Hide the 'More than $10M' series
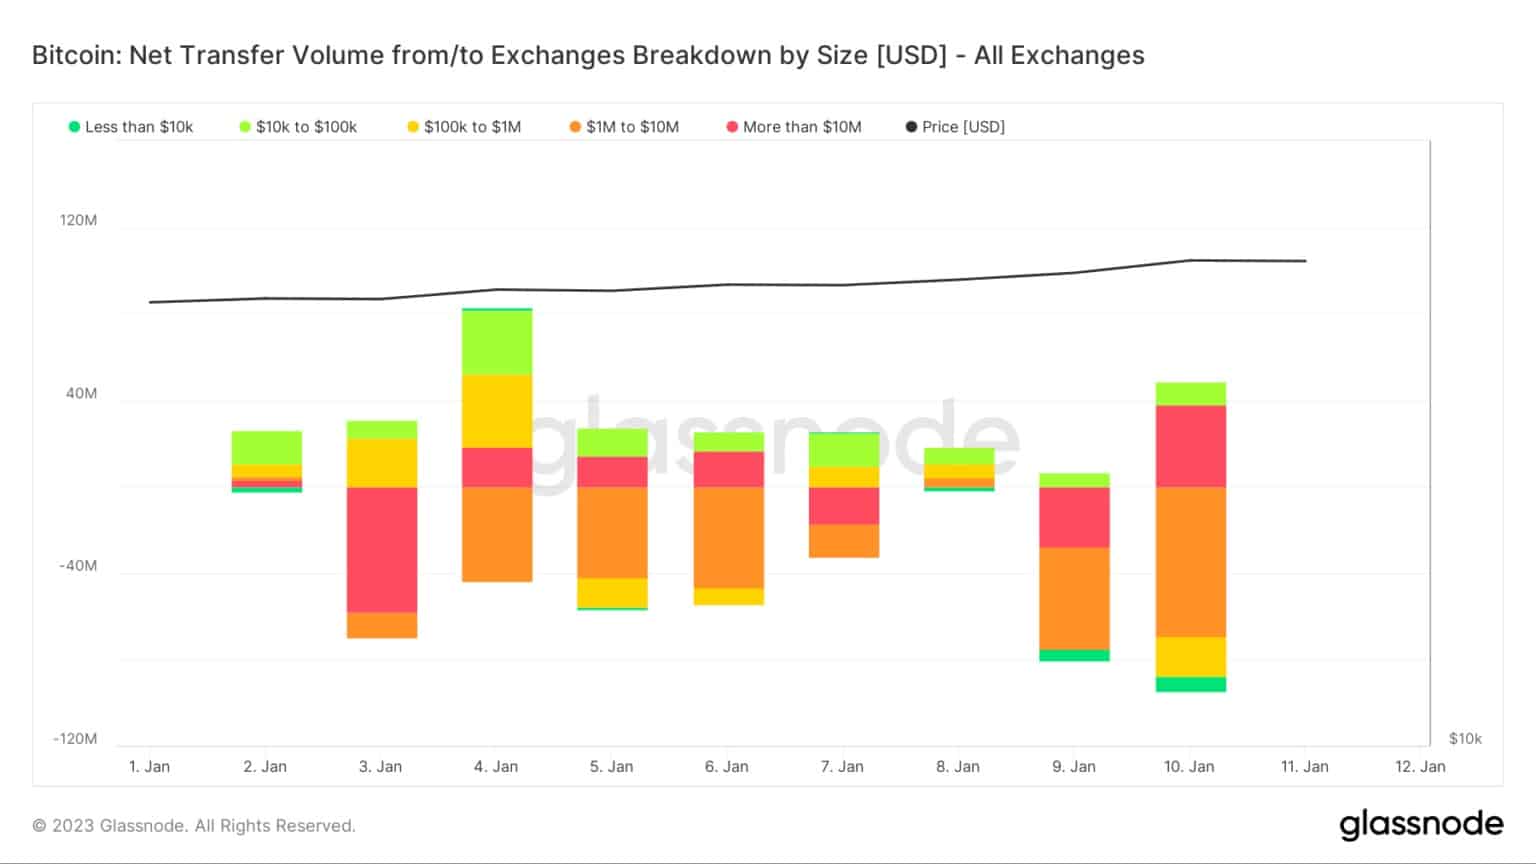Screen dimensions: 1536x864 pyautogui.click(x=794, y=127)
